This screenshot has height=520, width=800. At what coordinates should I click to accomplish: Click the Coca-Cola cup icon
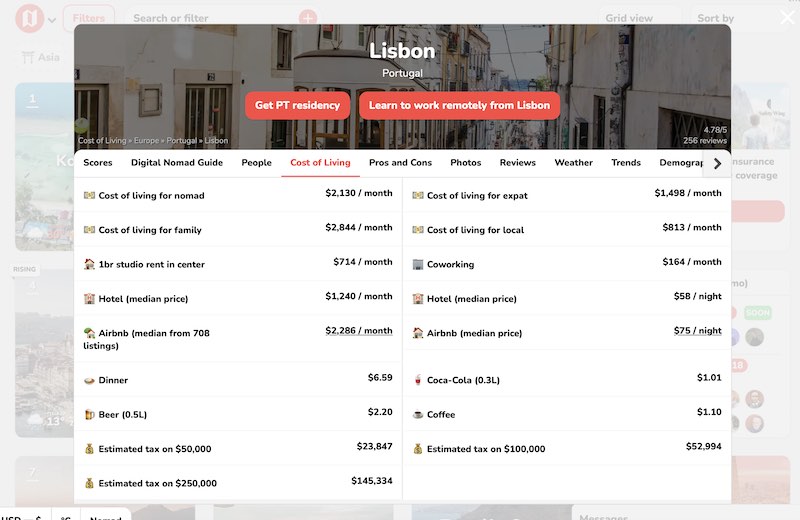(x=418, y=380)
